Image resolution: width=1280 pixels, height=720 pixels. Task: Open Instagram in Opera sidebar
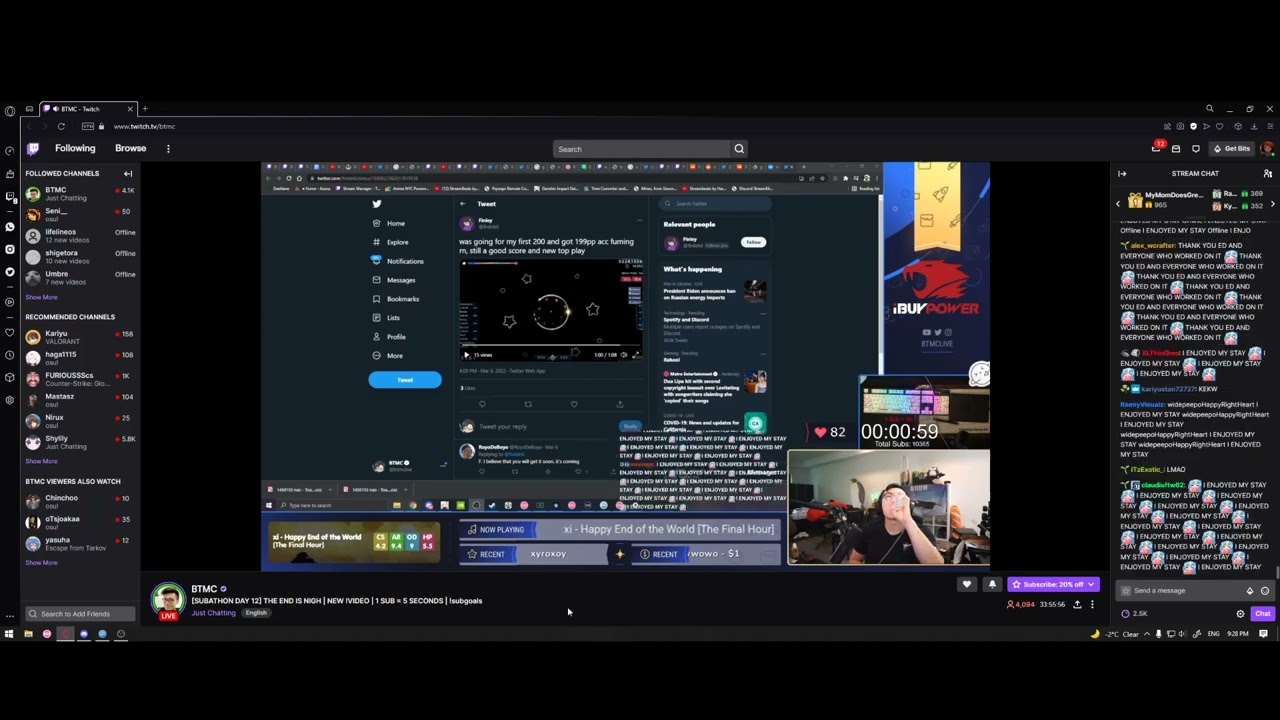10,248
